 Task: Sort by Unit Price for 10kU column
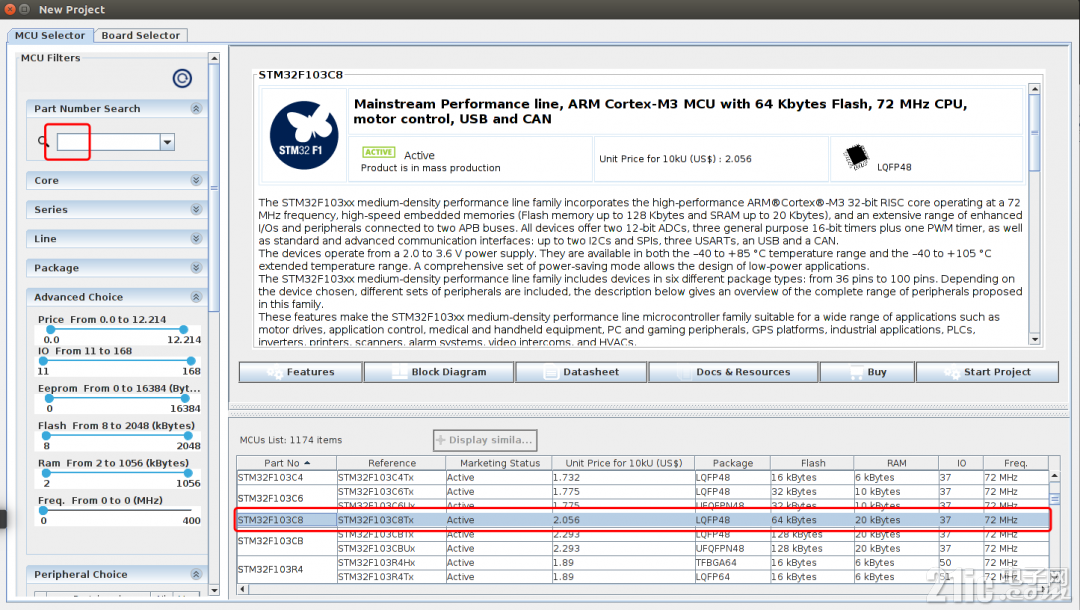pos(623,463)
